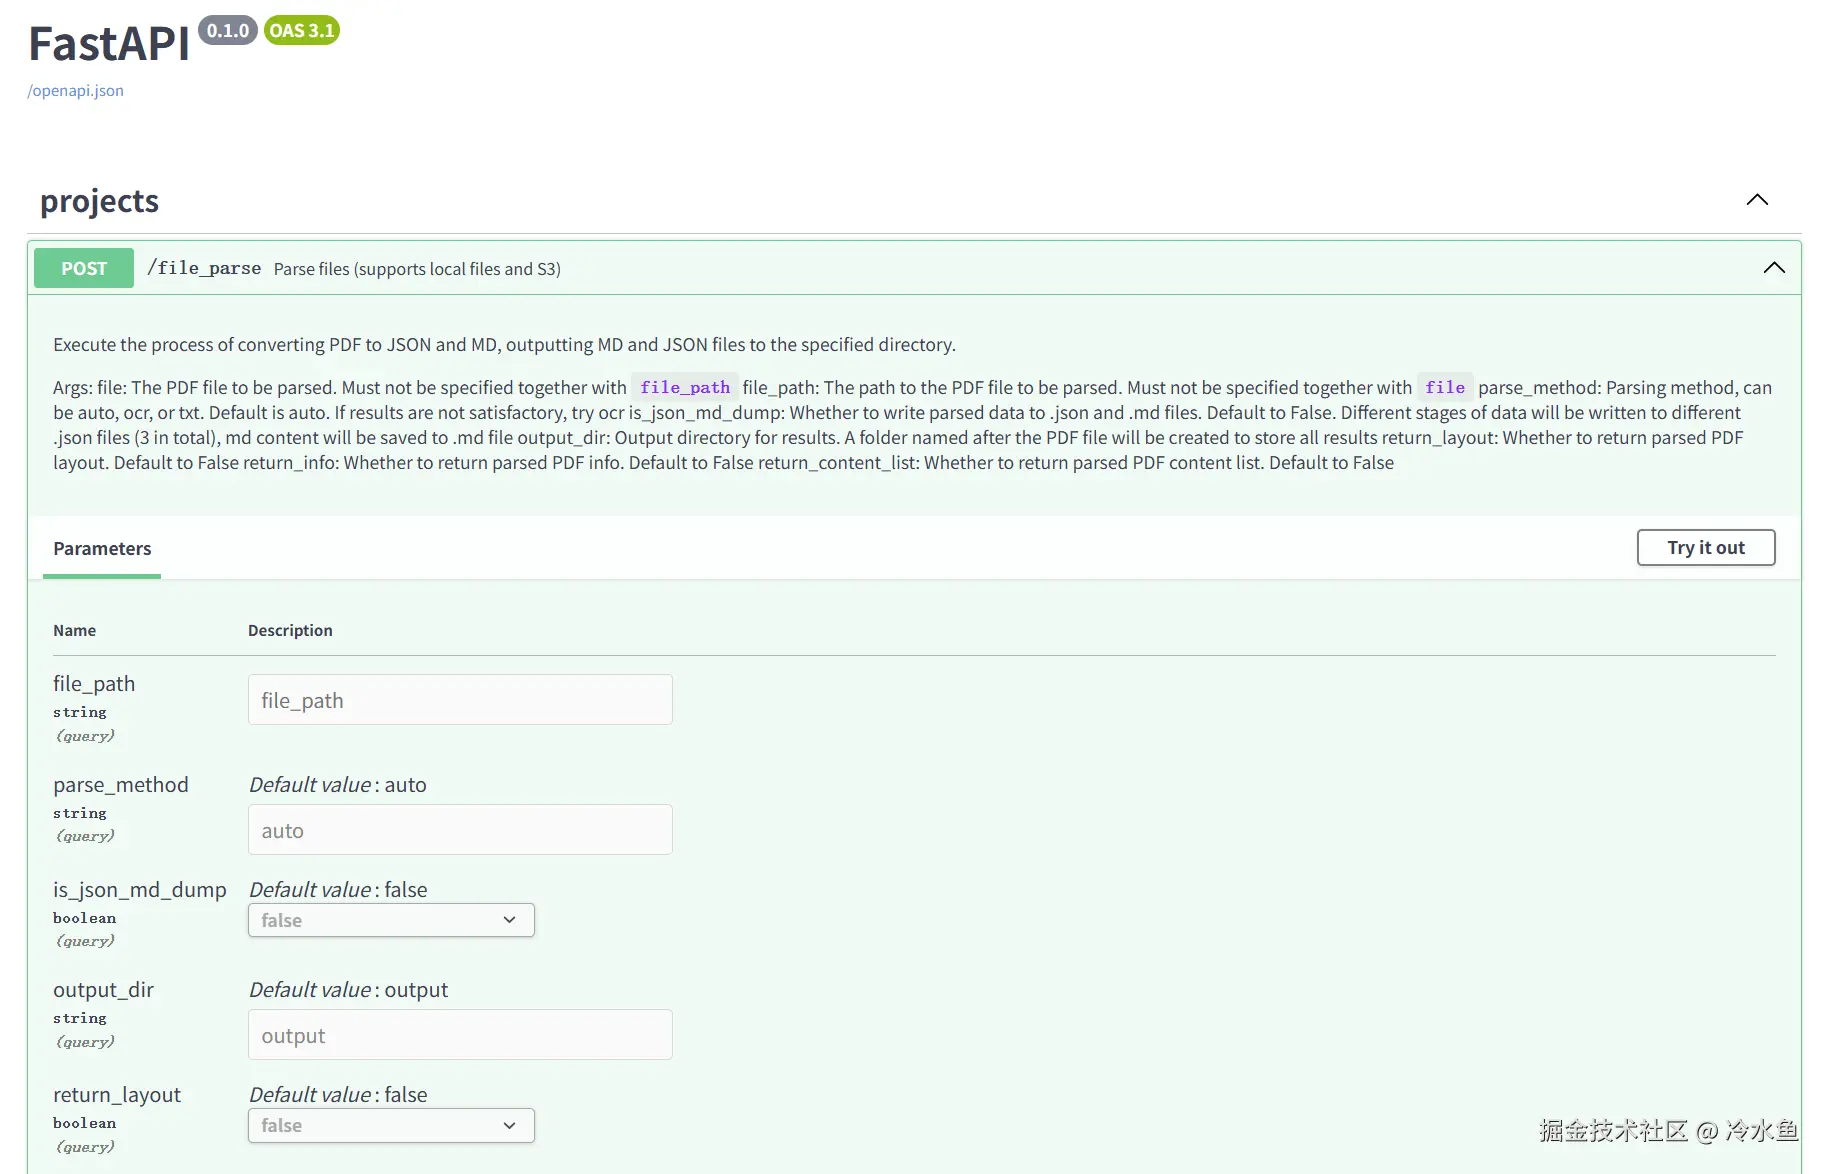The image size is (1829, 1174).
Task: Click the file_path input field
Action: [x=460, y=700]
